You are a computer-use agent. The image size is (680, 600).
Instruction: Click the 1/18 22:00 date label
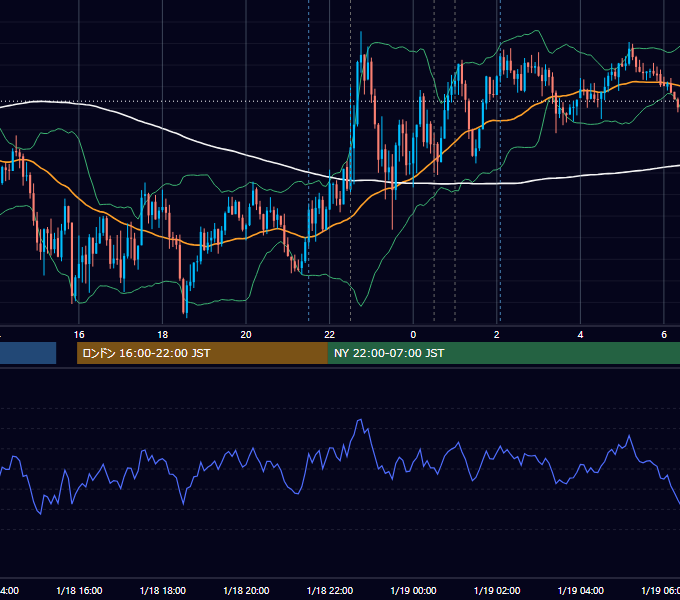(330, 590)
